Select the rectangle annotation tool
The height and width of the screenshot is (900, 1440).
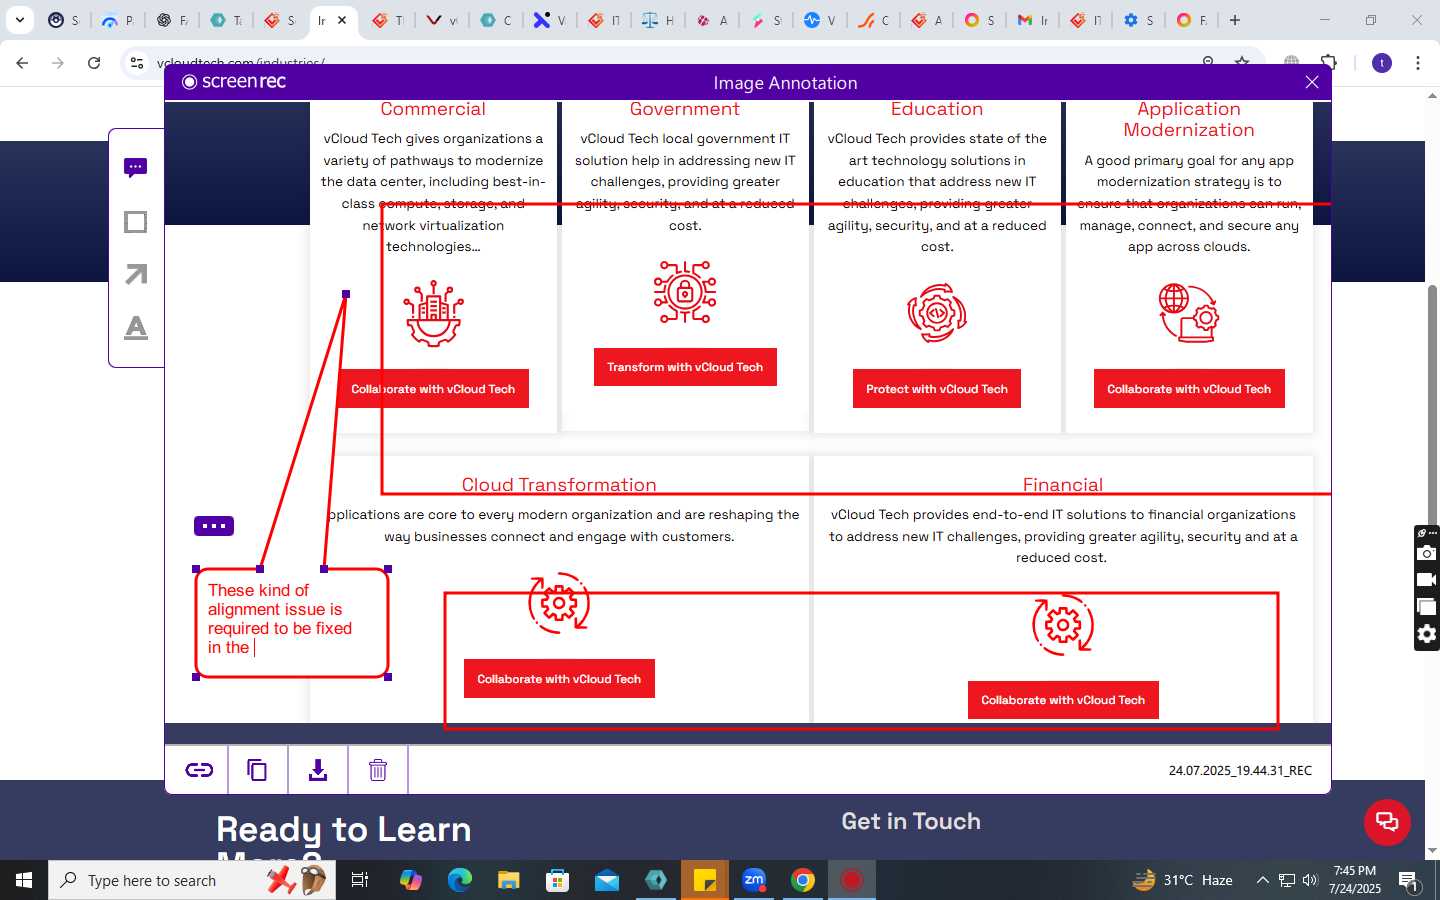coord(136,222)
